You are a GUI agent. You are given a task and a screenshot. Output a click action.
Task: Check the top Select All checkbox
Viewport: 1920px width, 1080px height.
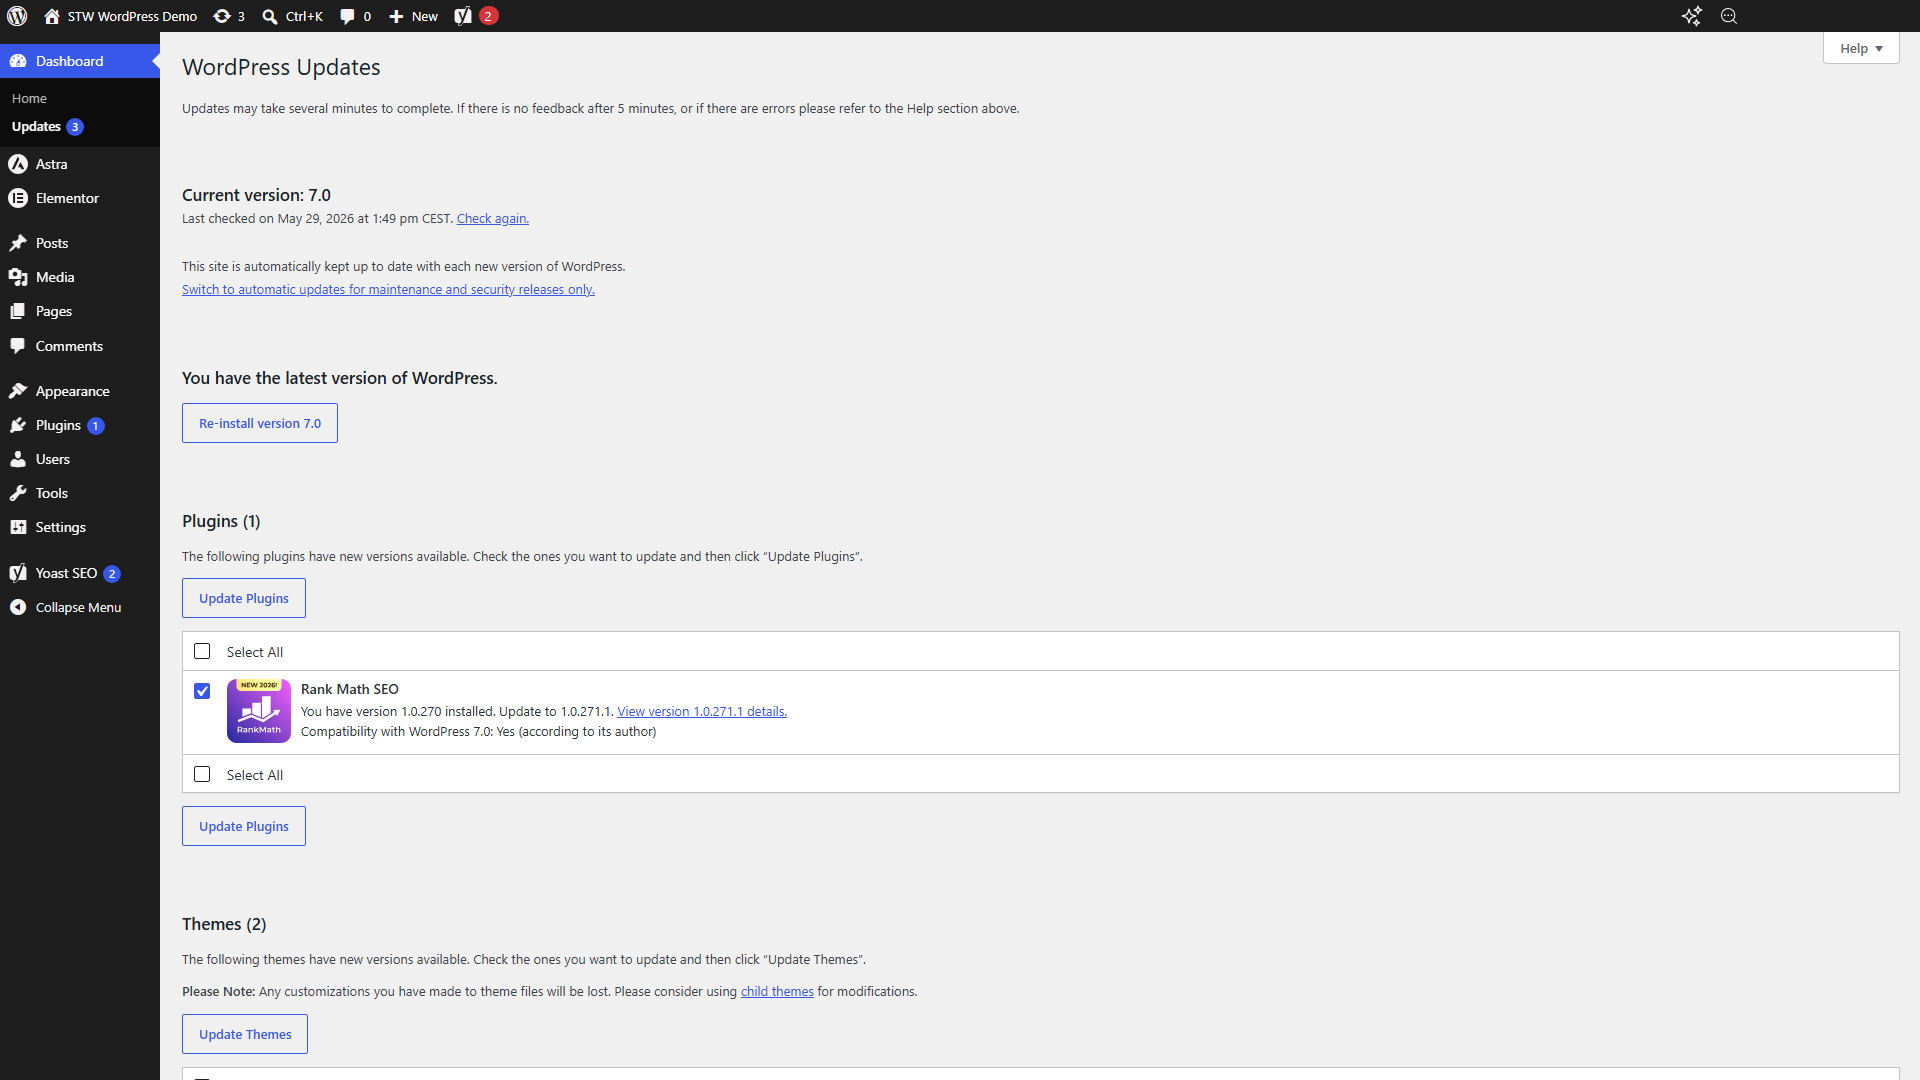pos(202,651)
